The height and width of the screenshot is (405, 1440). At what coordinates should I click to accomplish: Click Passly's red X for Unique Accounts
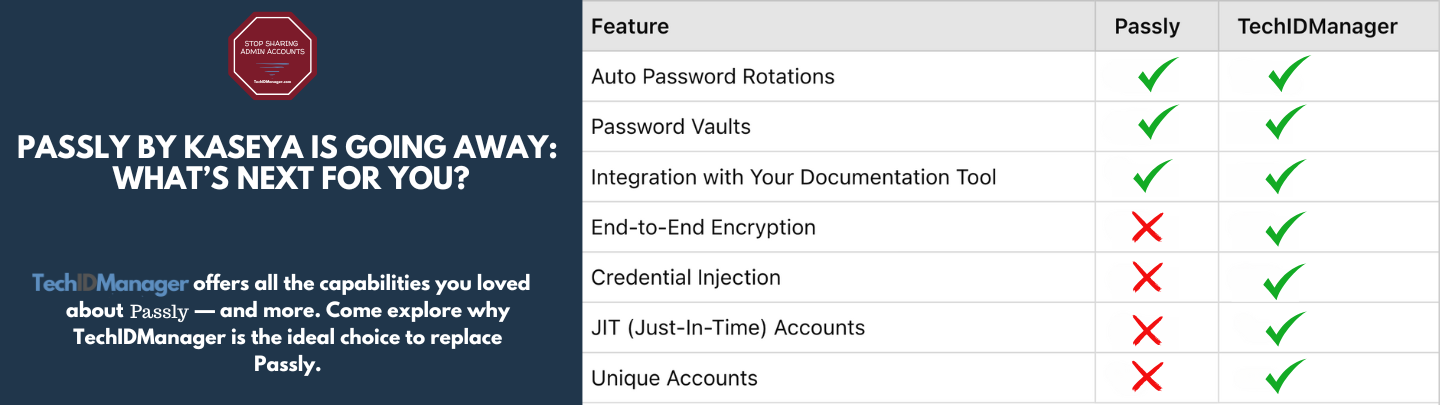tap(1147, 378)
